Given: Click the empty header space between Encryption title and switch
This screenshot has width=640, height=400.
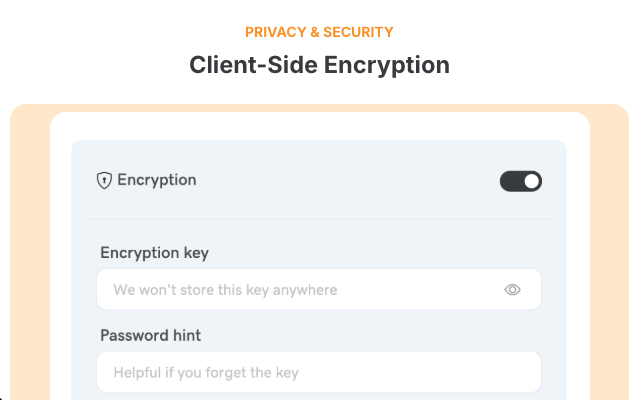Looking at the screenshot, I should tap(350, 181).
